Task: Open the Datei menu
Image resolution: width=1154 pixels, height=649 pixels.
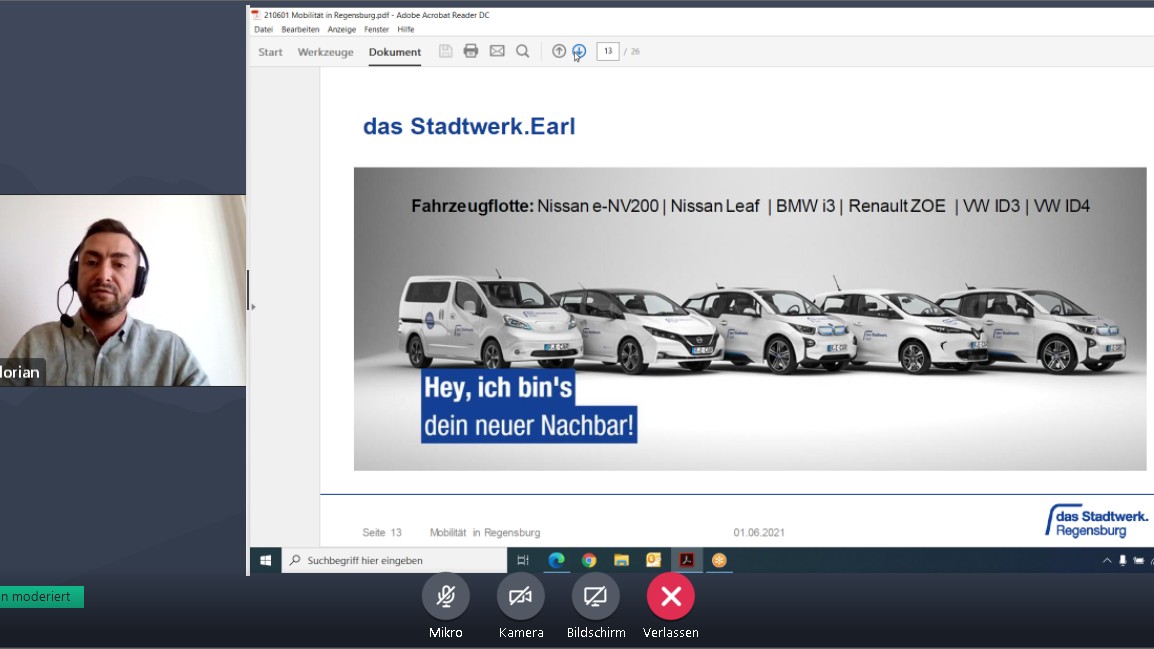Action: (x=263, y=29)
